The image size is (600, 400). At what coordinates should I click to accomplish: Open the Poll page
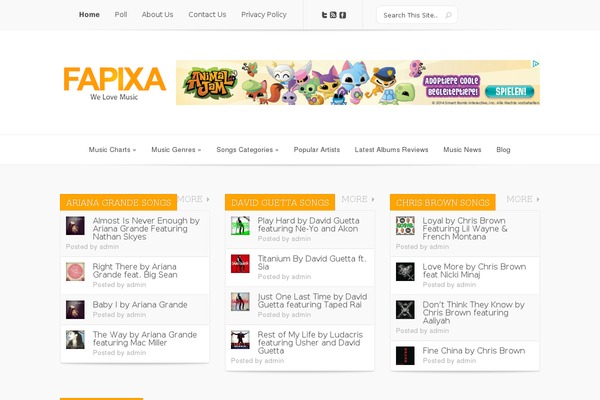click(121, 15)
